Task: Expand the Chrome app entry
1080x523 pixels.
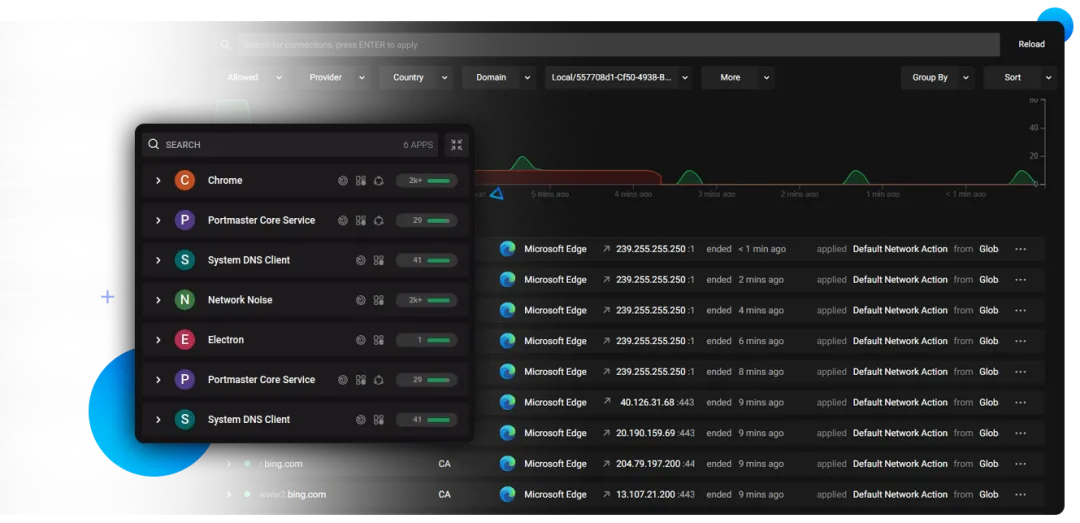Action: click(158, 181)
